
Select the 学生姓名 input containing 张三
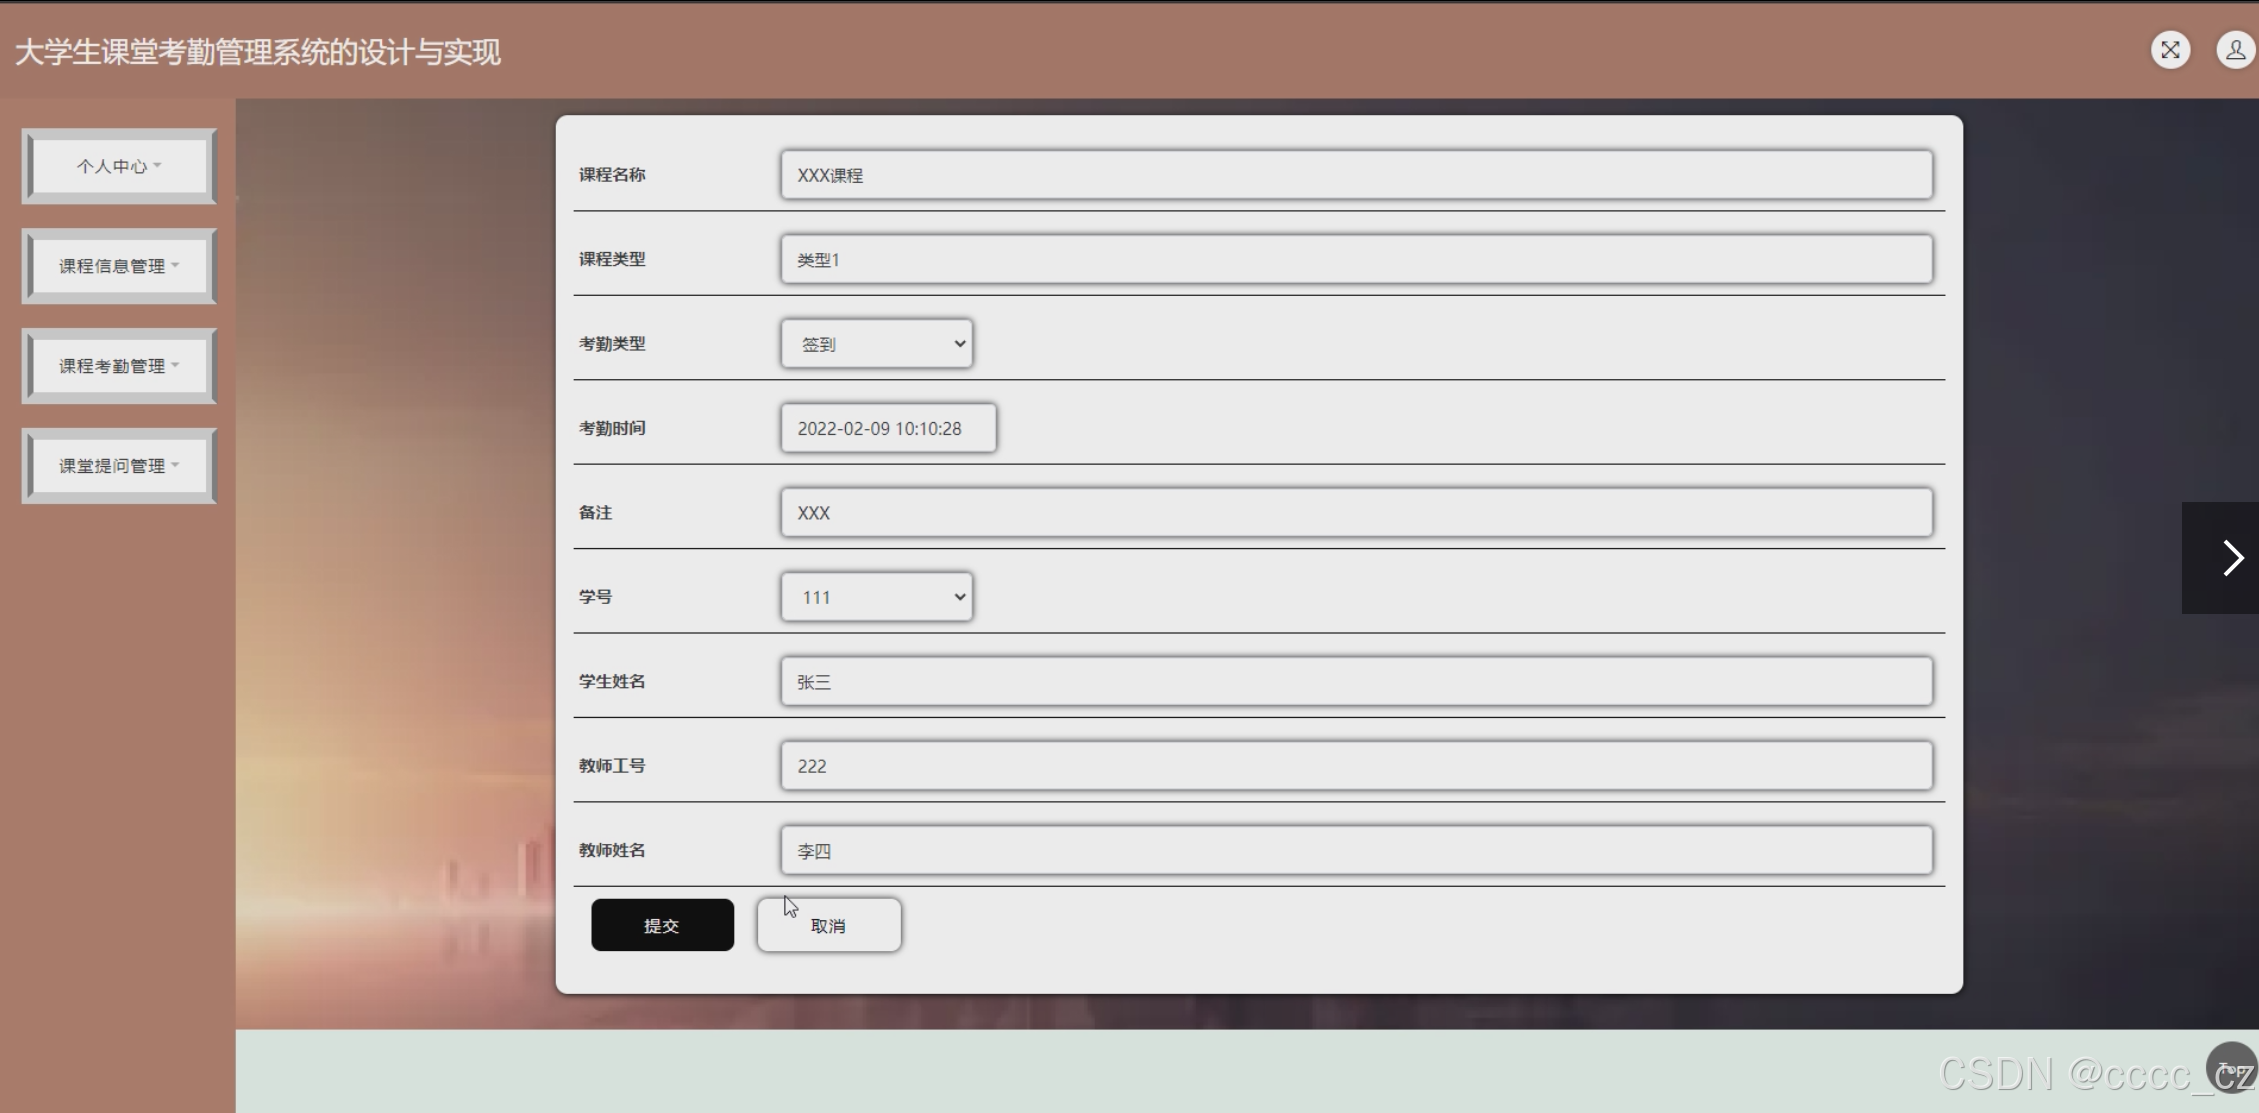(x=1356, y=682)
